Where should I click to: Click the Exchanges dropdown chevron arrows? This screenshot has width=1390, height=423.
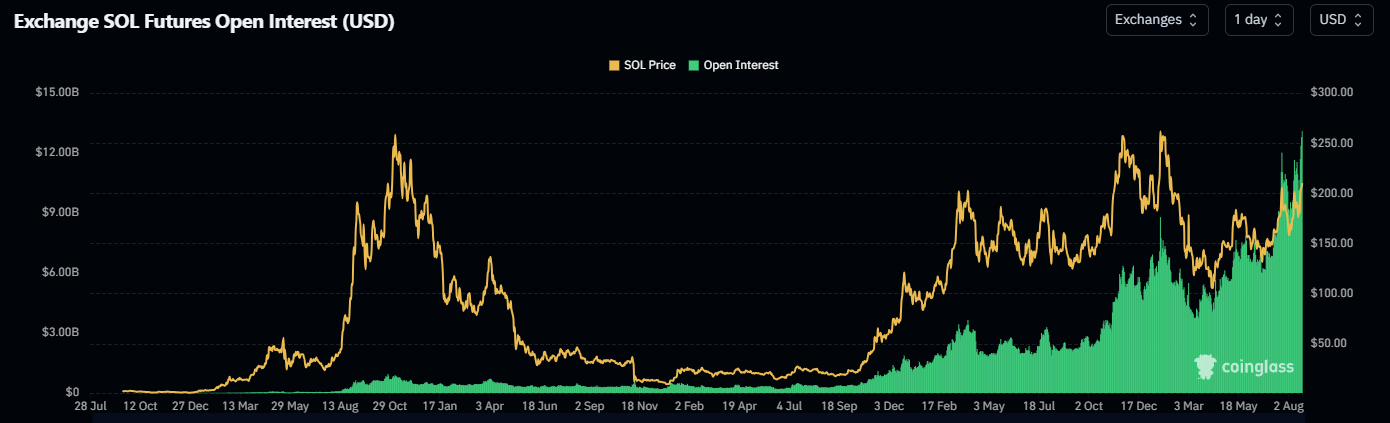(1193, 20)
